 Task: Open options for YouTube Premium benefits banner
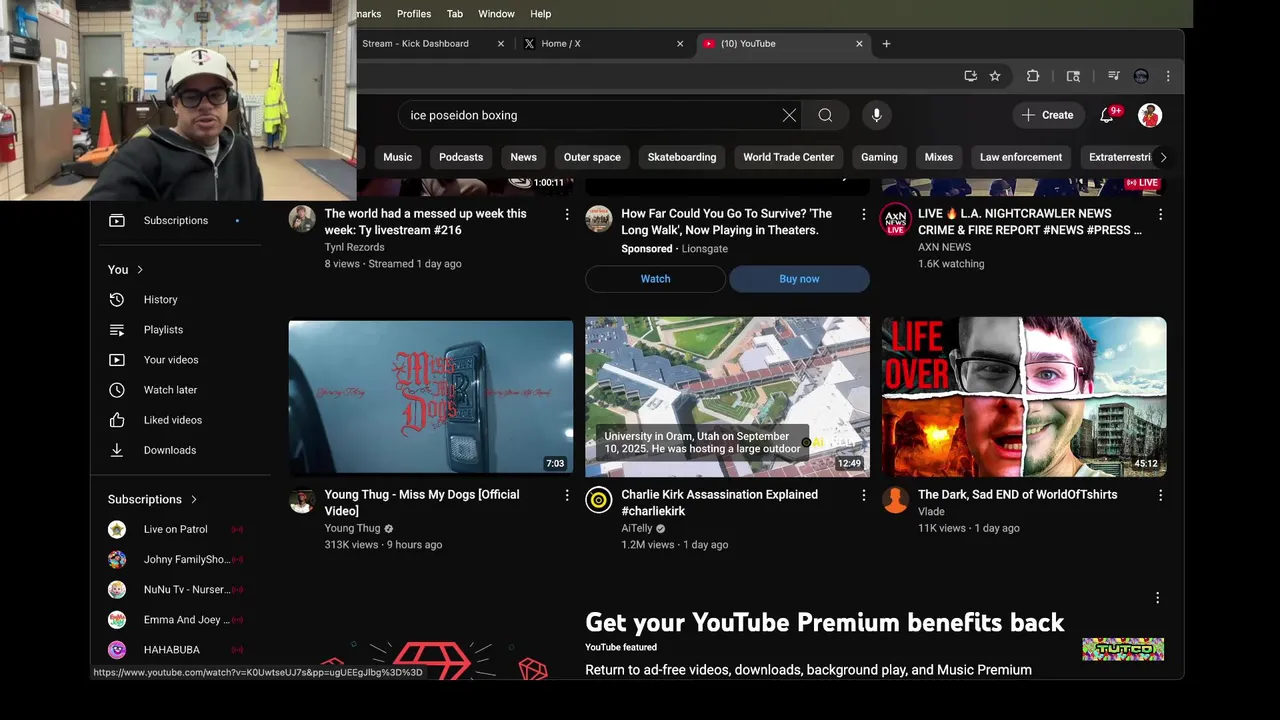pyautogui.click(x=1157, y=598)
